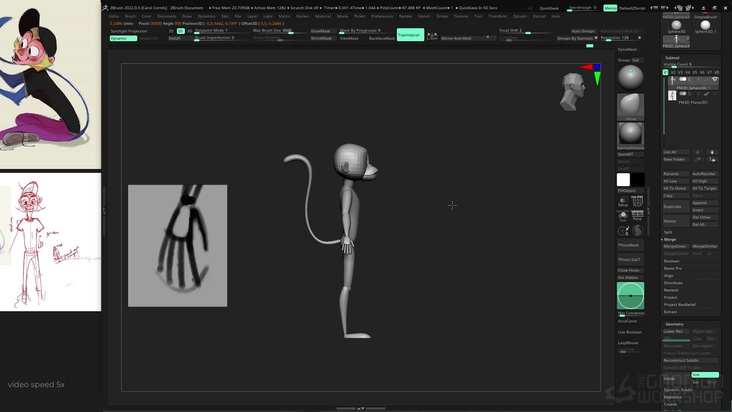Select the Sphere3D_1 tool thumbnail
732x412 pixels.
[705, 27]
